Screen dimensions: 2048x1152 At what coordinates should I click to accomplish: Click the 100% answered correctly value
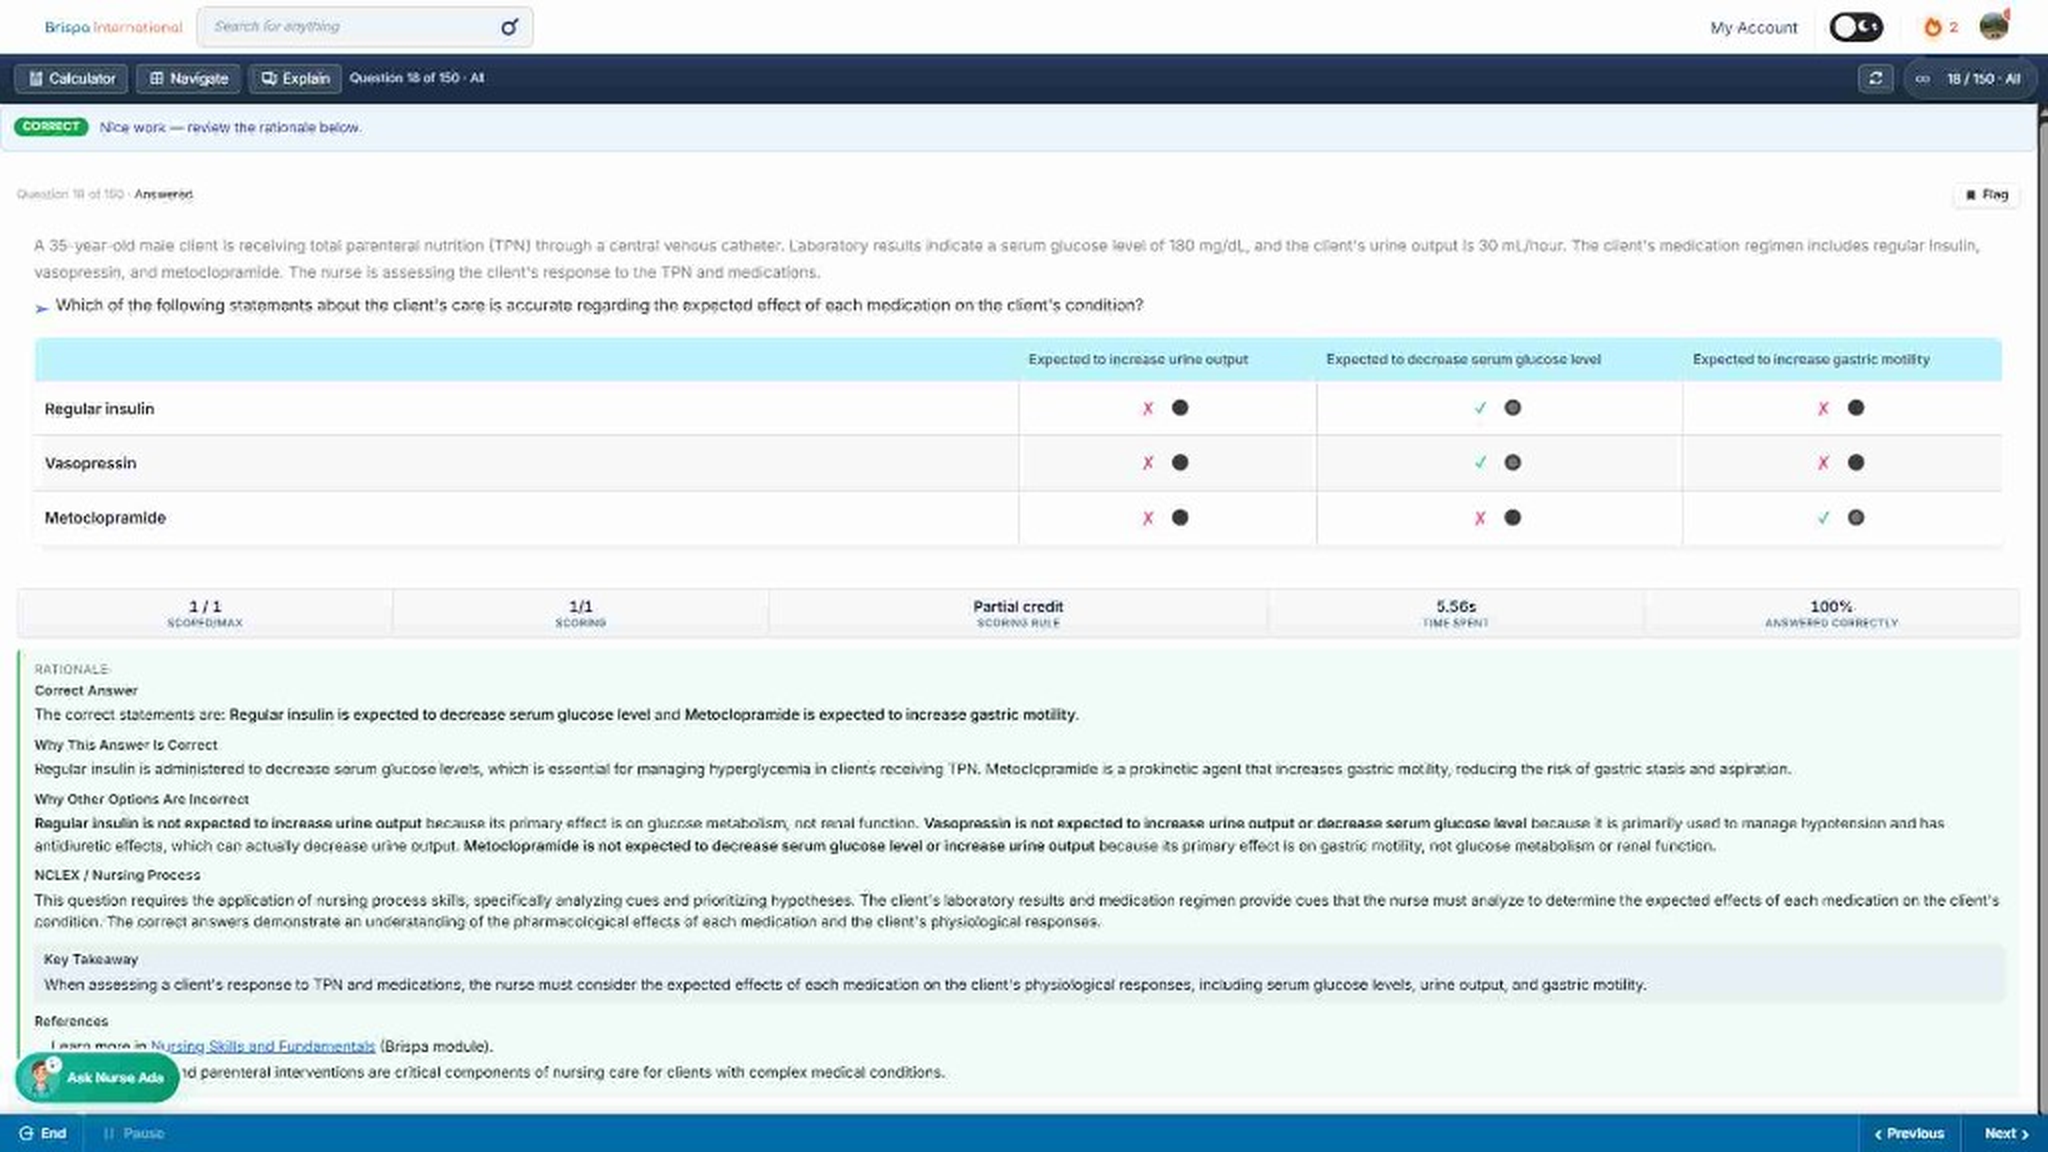[1831, 606]
